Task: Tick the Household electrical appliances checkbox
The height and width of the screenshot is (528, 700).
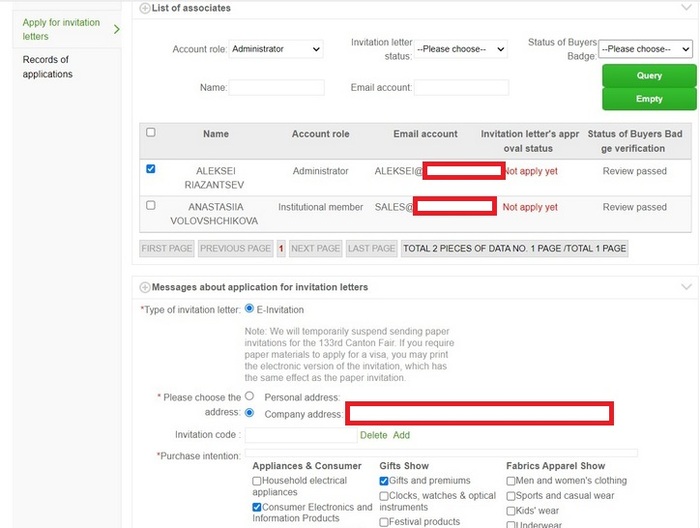Action: (257, 481)
